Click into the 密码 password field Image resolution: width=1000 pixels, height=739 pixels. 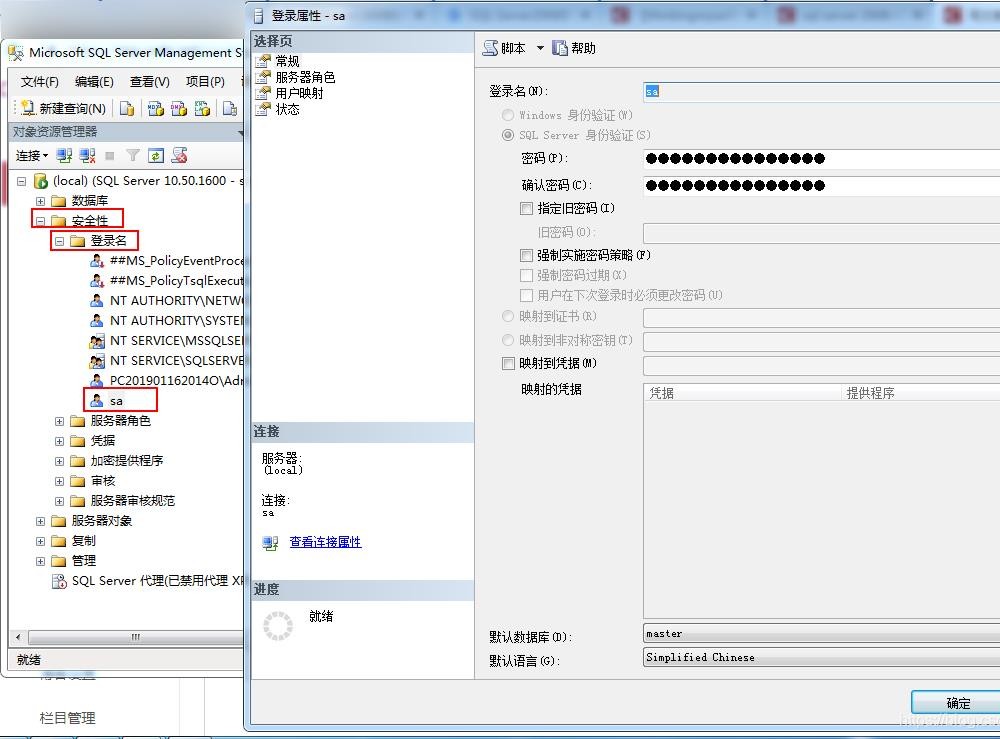(820, 158)
